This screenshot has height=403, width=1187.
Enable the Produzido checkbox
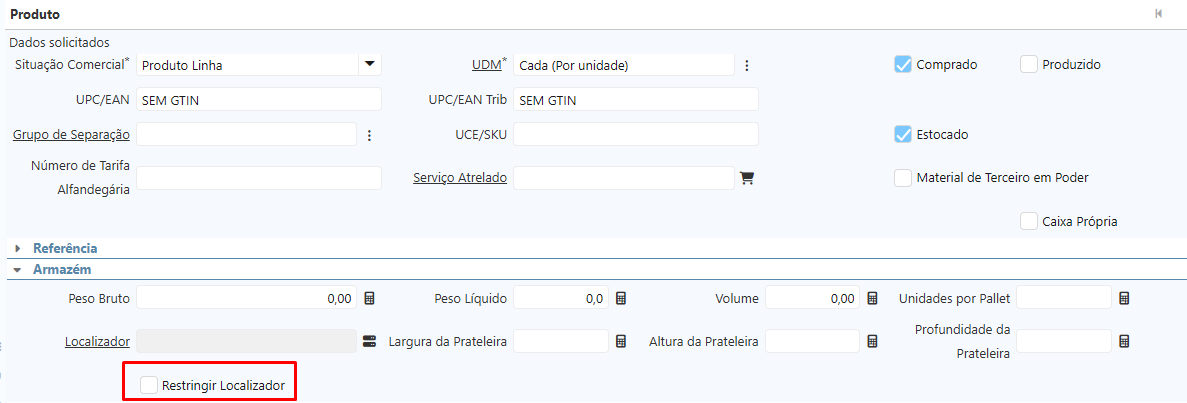pos(1029,65)
